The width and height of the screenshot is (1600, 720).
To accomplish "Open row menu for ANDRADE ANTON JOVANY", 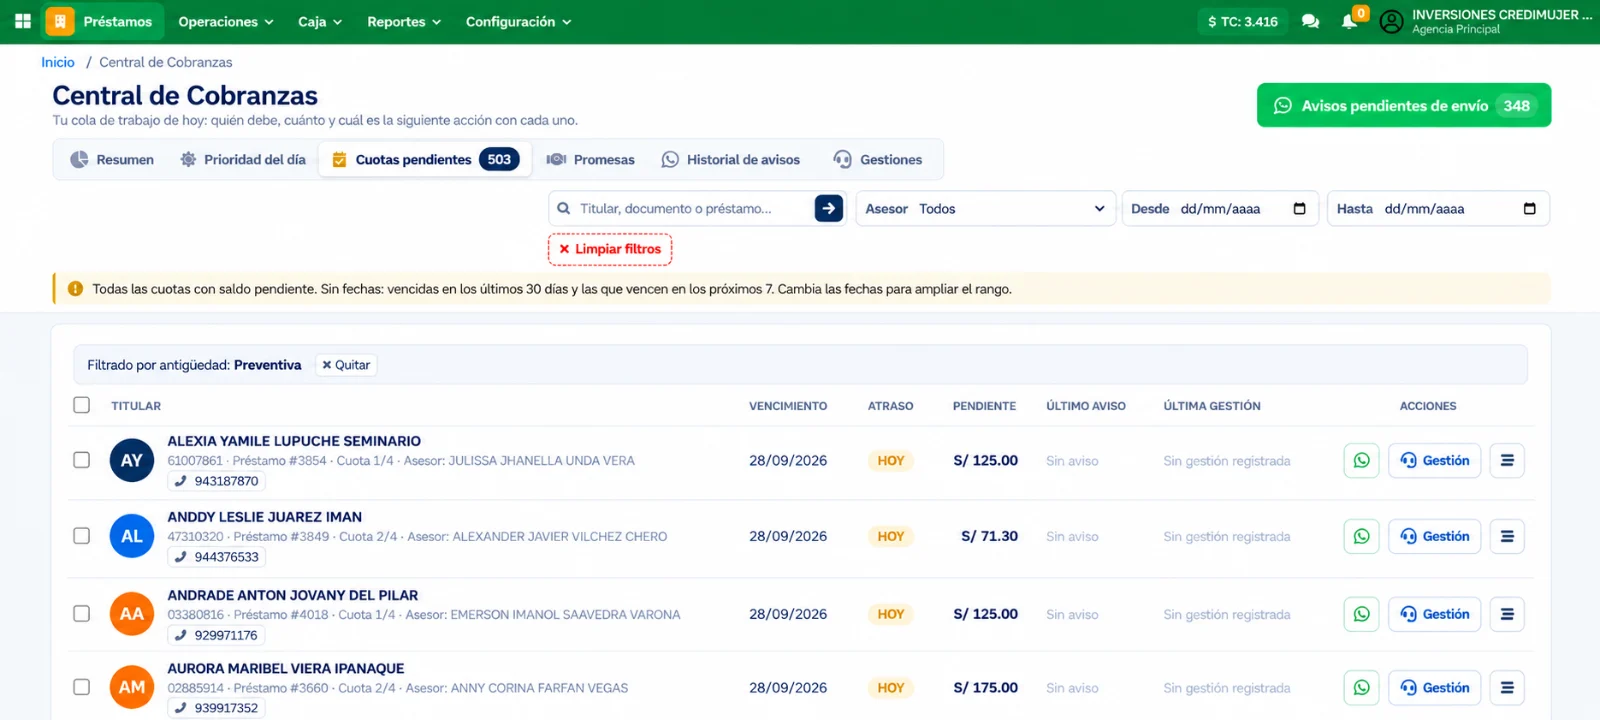I will (x=1507, y=614).
